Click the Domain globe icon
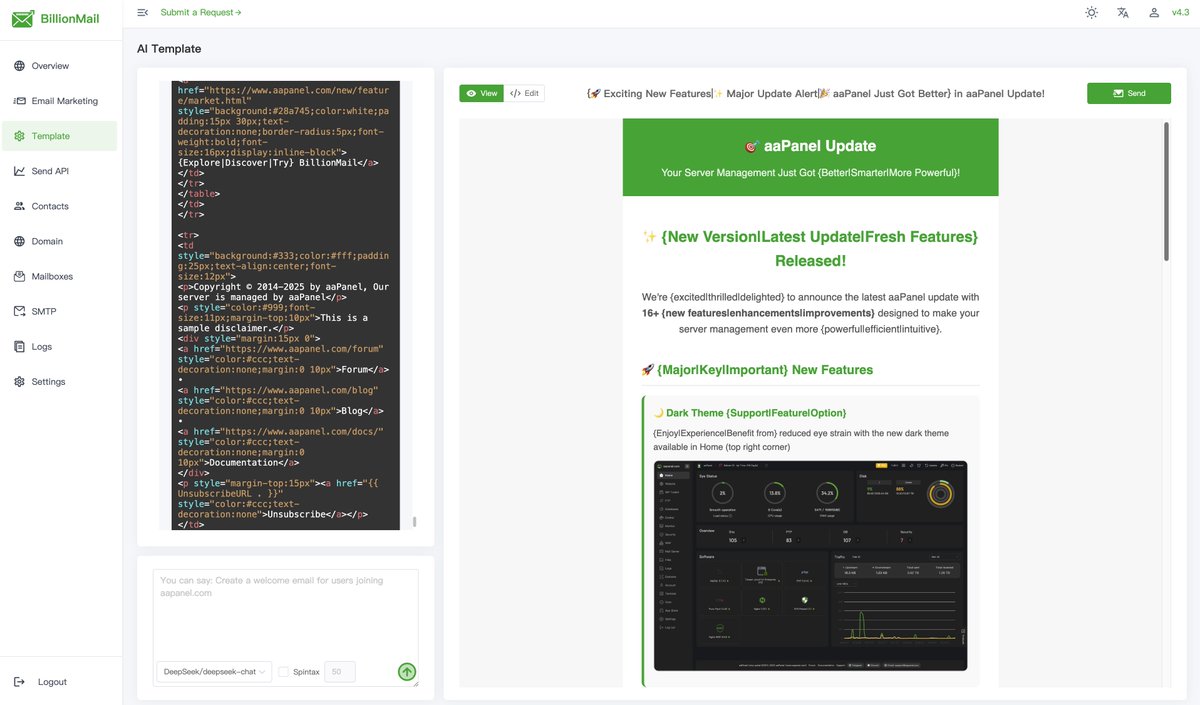This screenshot has width=1200, height=705. coord(20,241)
